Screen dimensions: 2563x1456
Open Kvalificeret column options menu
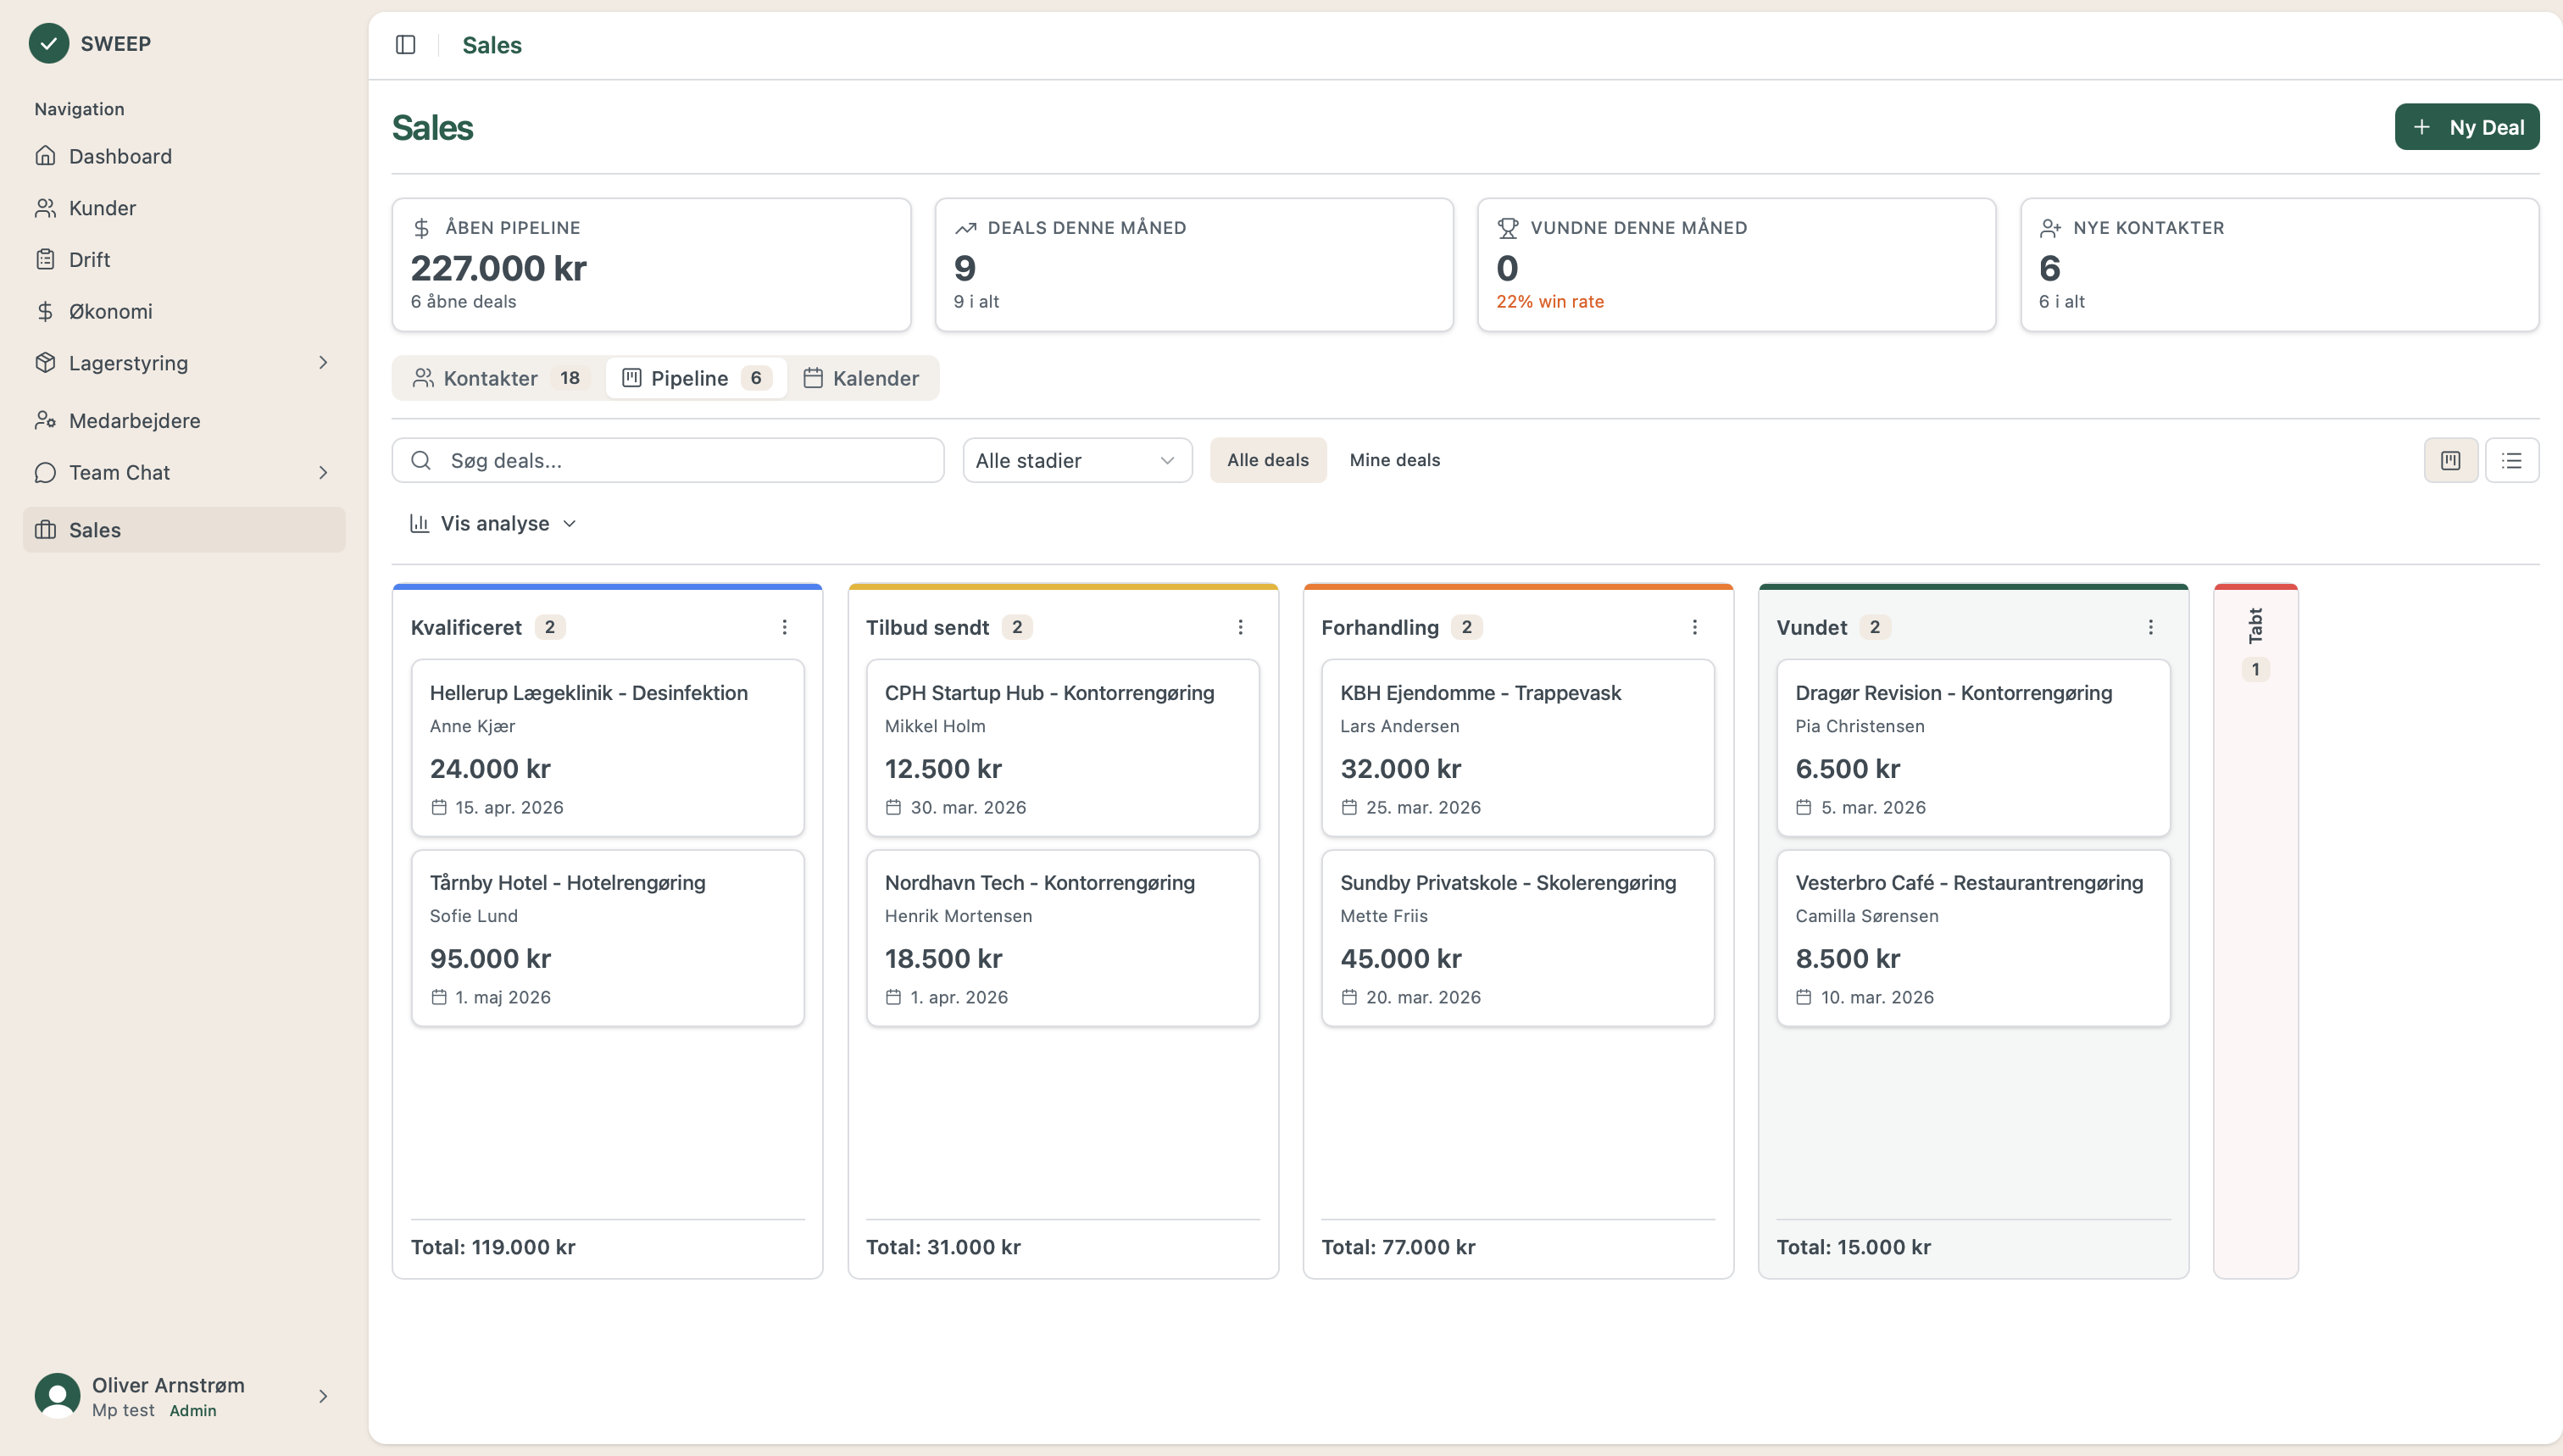[x=785, y=627]
